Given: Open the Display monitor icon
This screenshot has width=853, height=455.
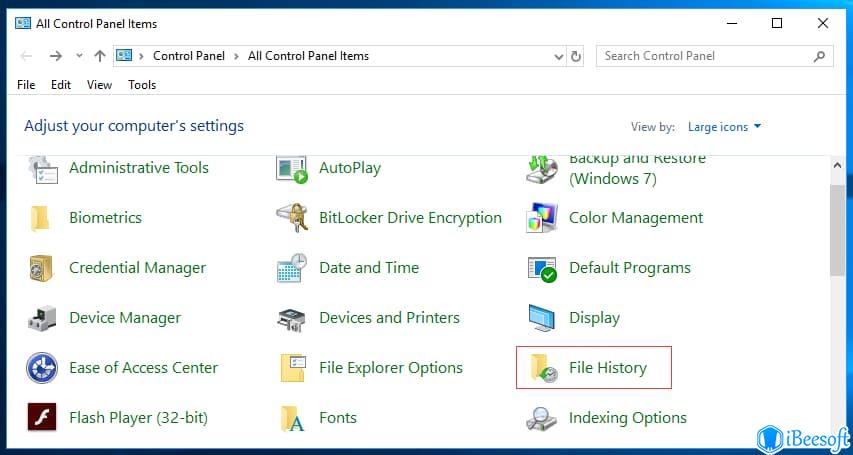Looking at the screenshot, I should [x=542, y=318].
